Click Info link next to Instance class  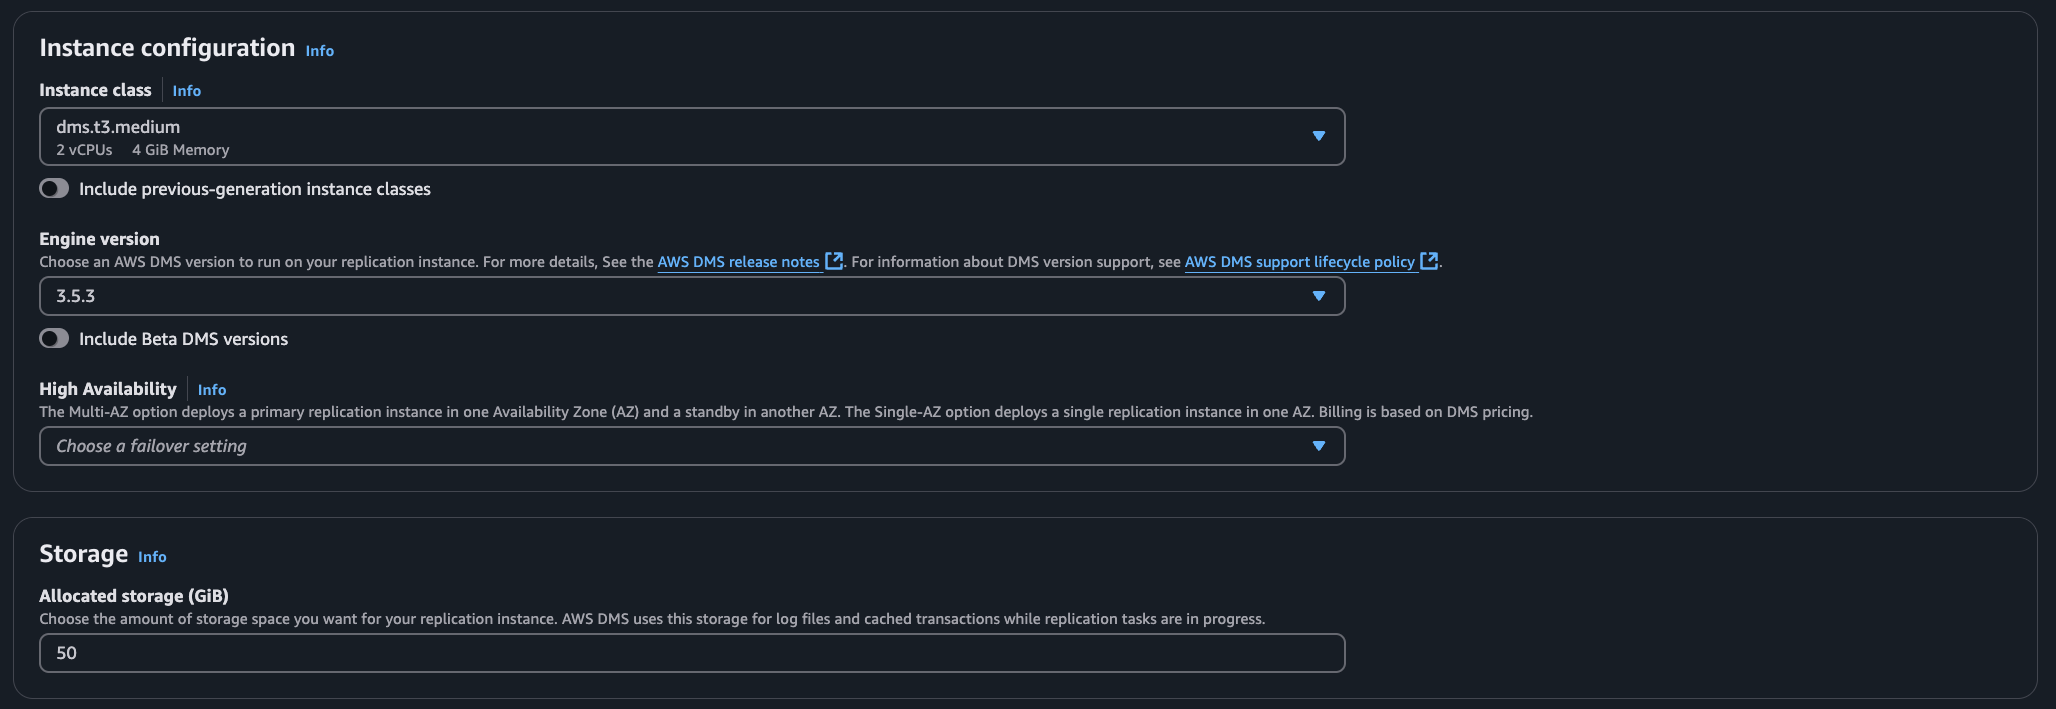click(x=187, y=91)
